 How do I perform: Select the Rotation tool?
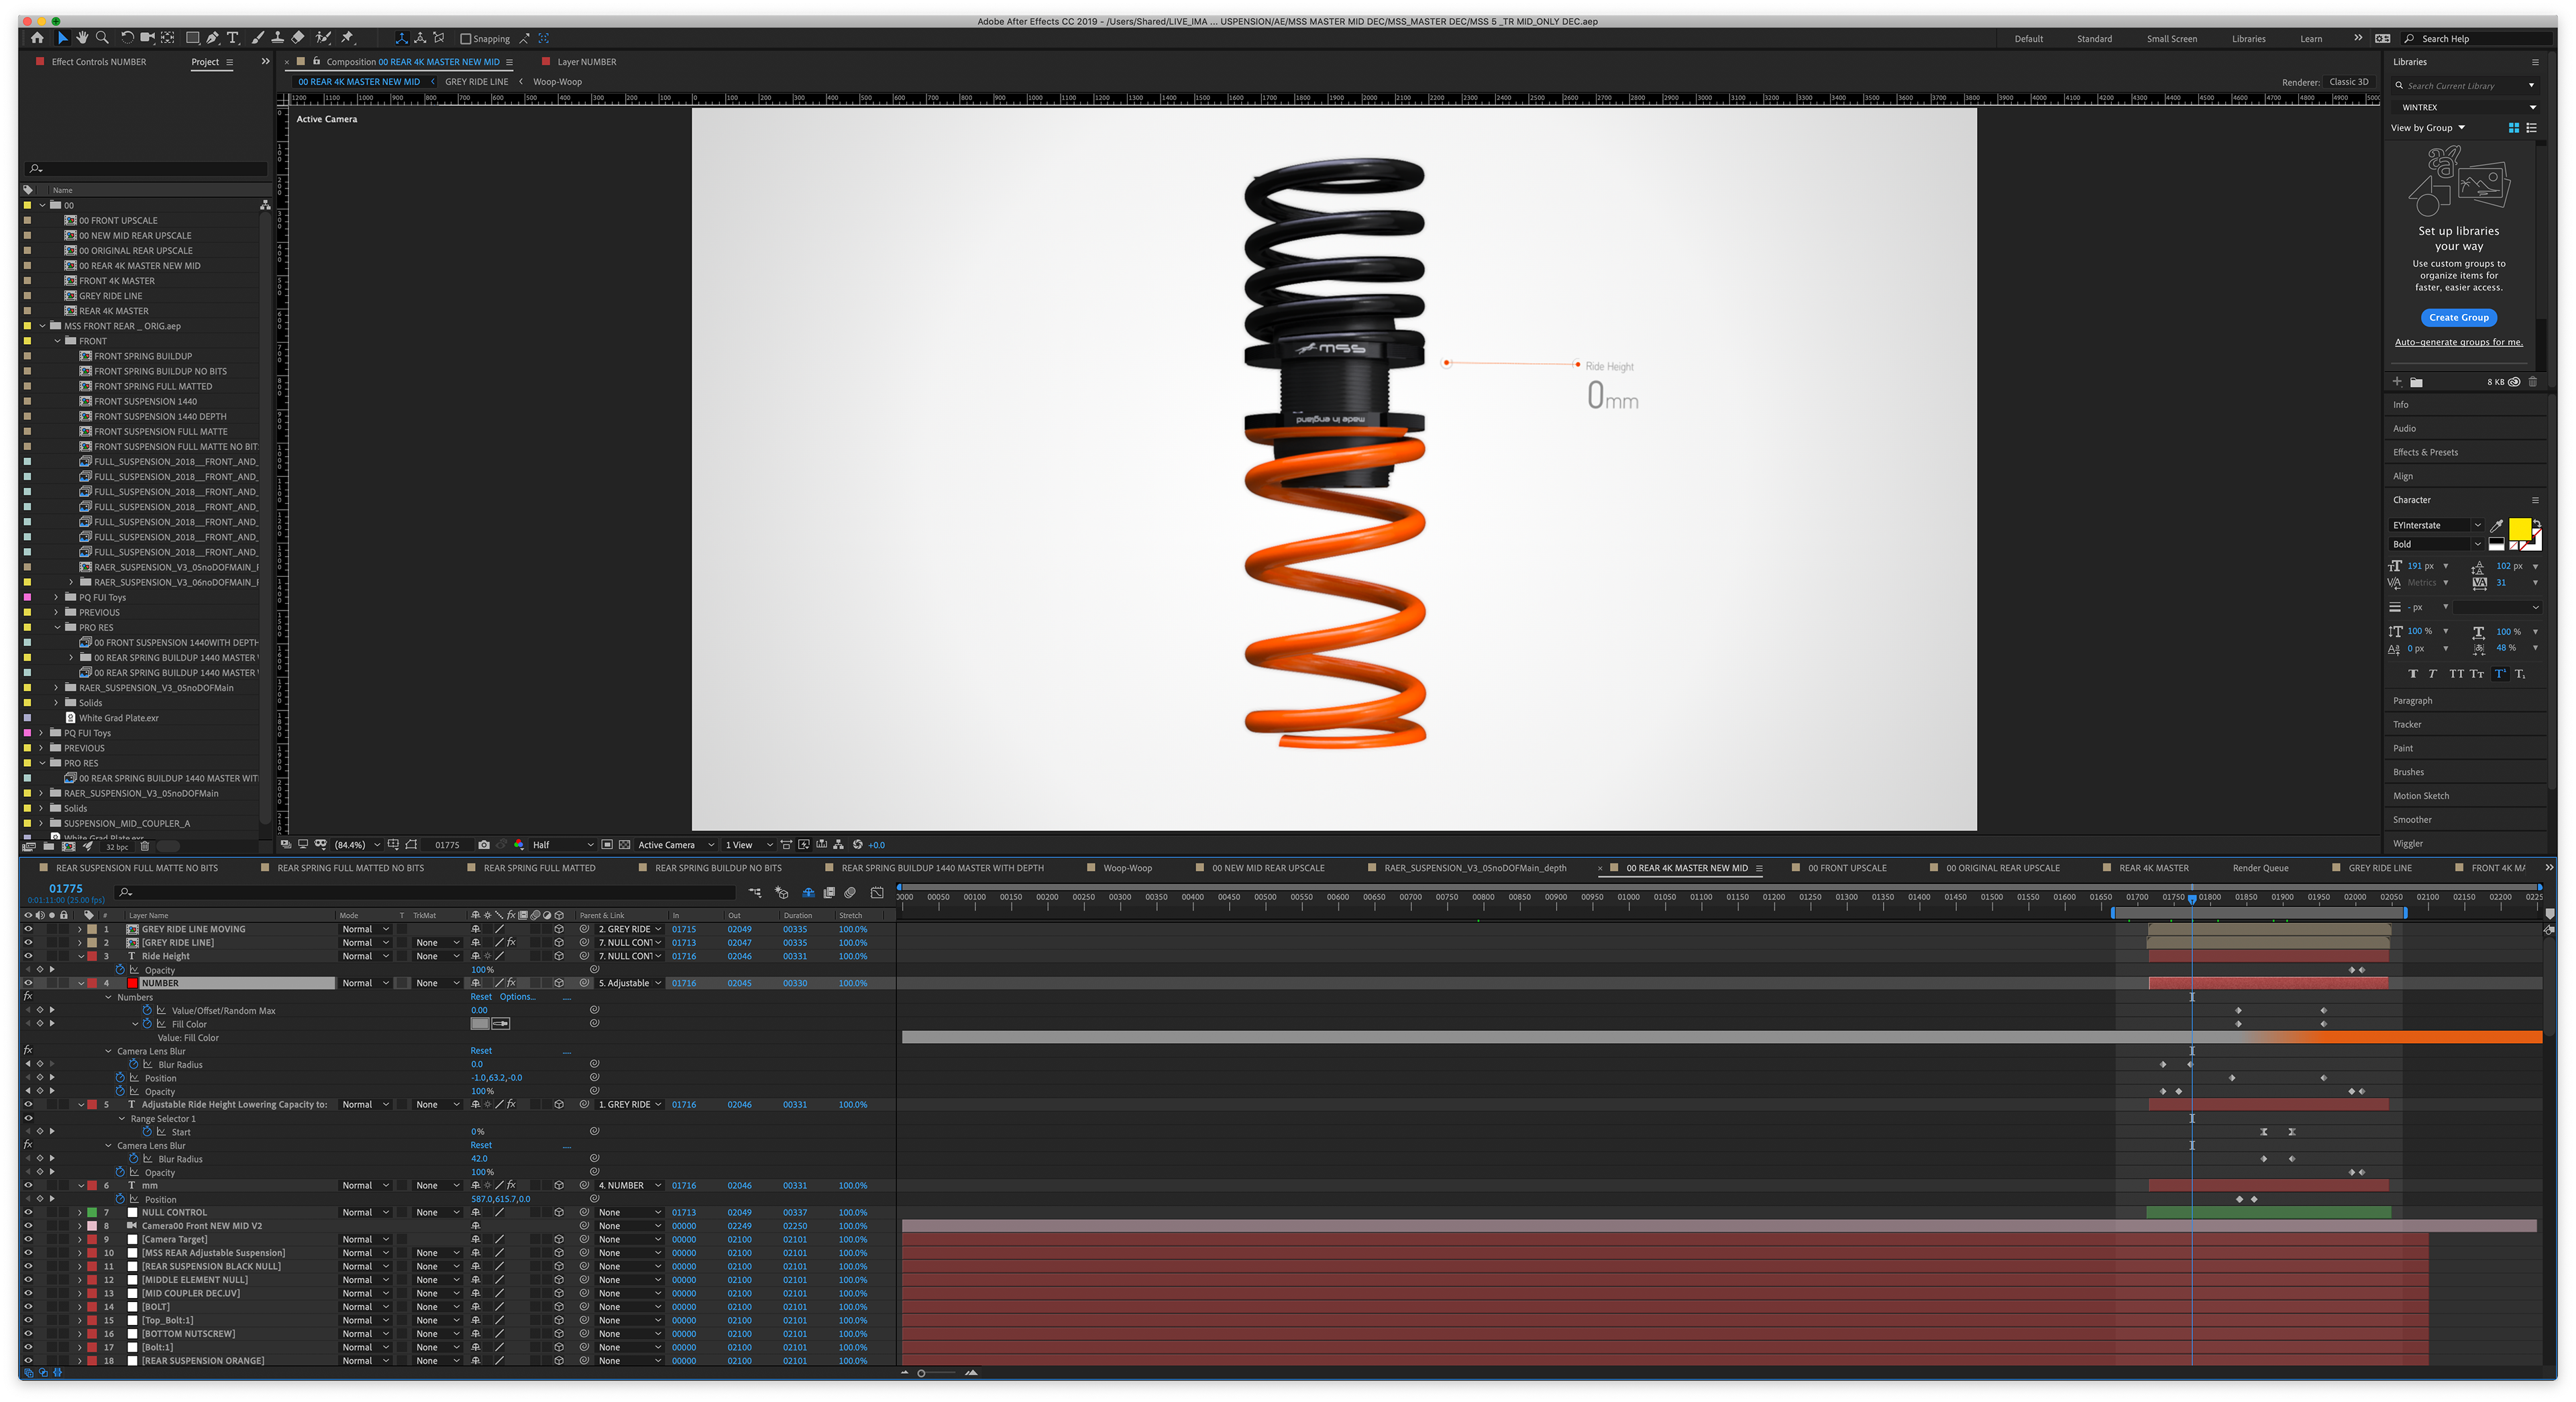[x=127, y=38]
